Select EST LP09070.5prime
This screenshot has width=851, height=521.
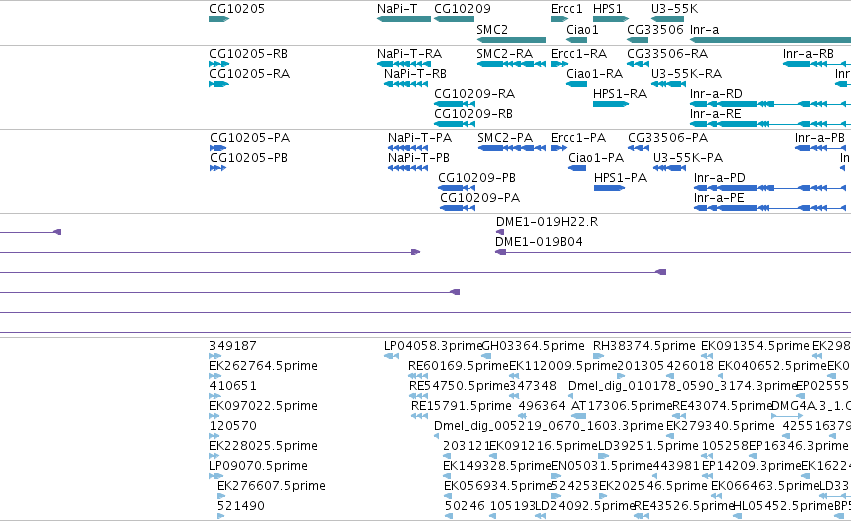(x=216, y=476)
